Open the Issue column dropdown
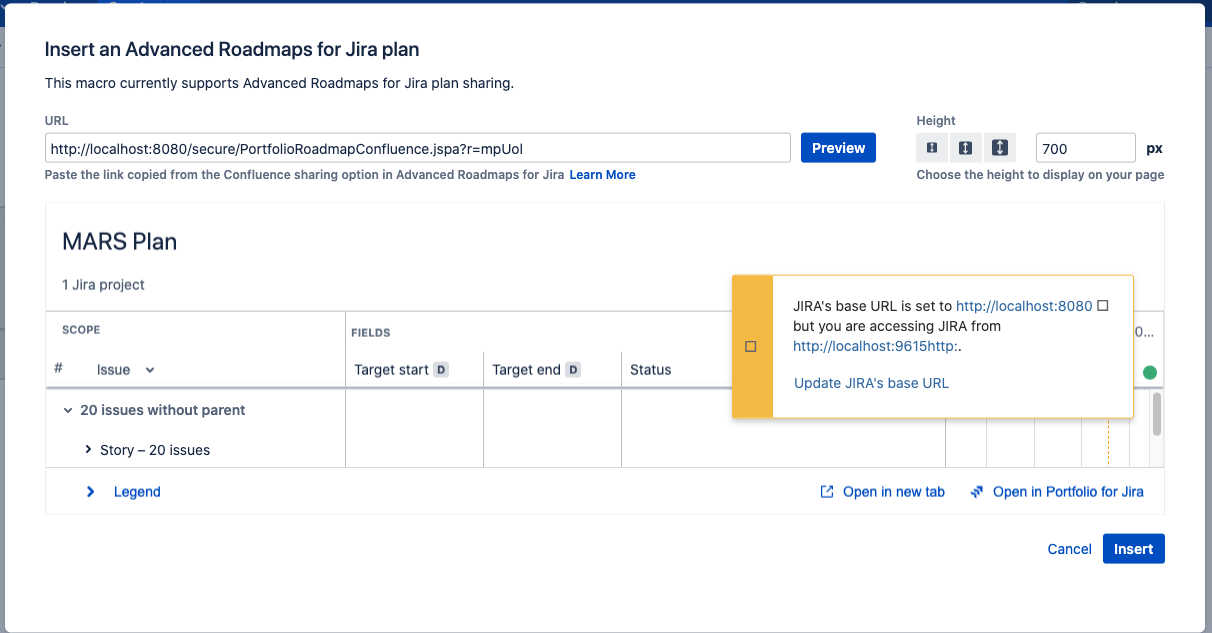 click(150, 370)
